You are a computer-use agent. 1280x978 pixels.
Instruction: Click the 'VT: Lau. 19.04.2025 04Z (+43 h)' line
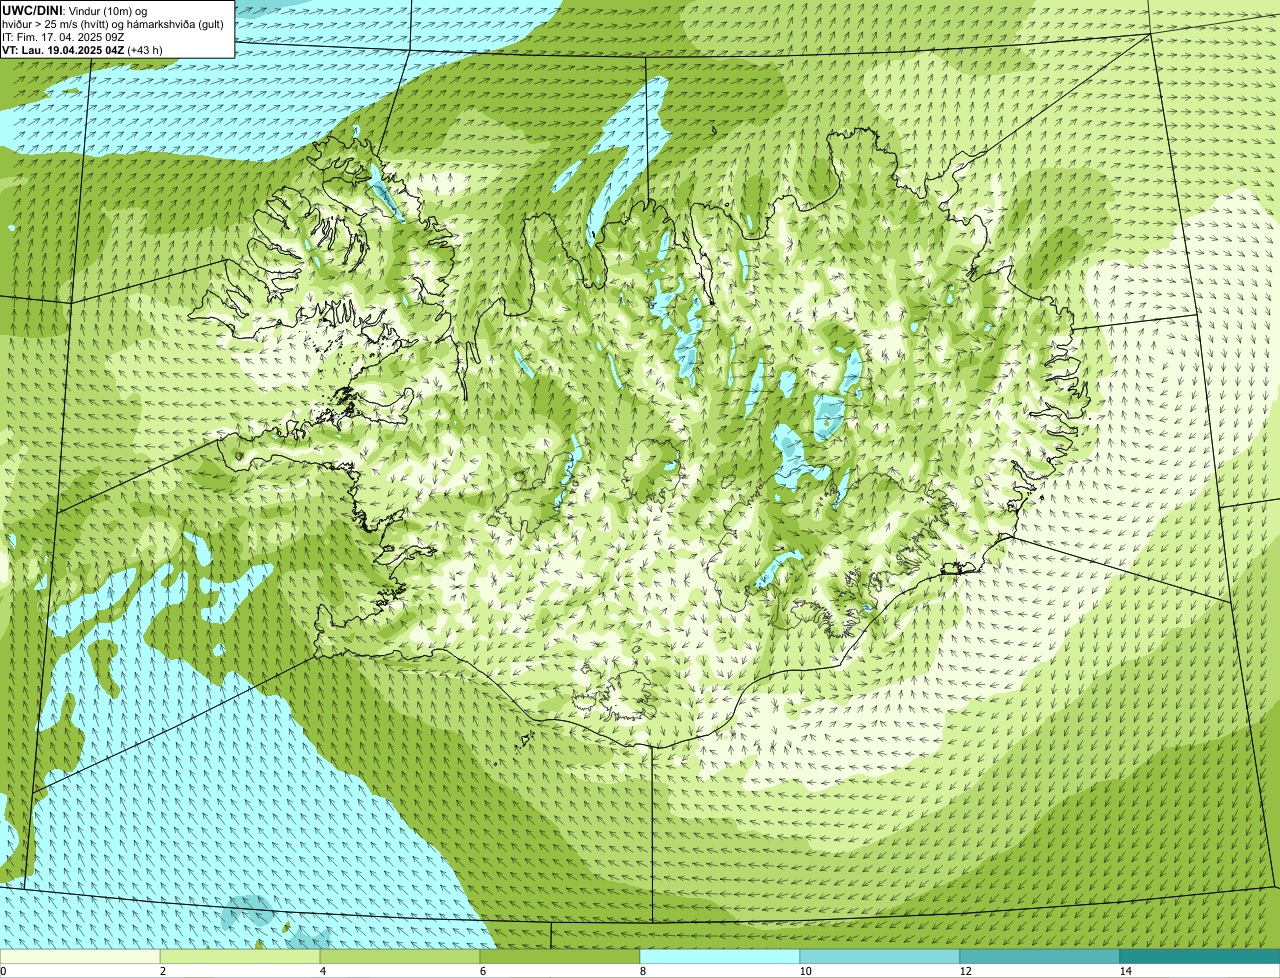pos(82,50)
